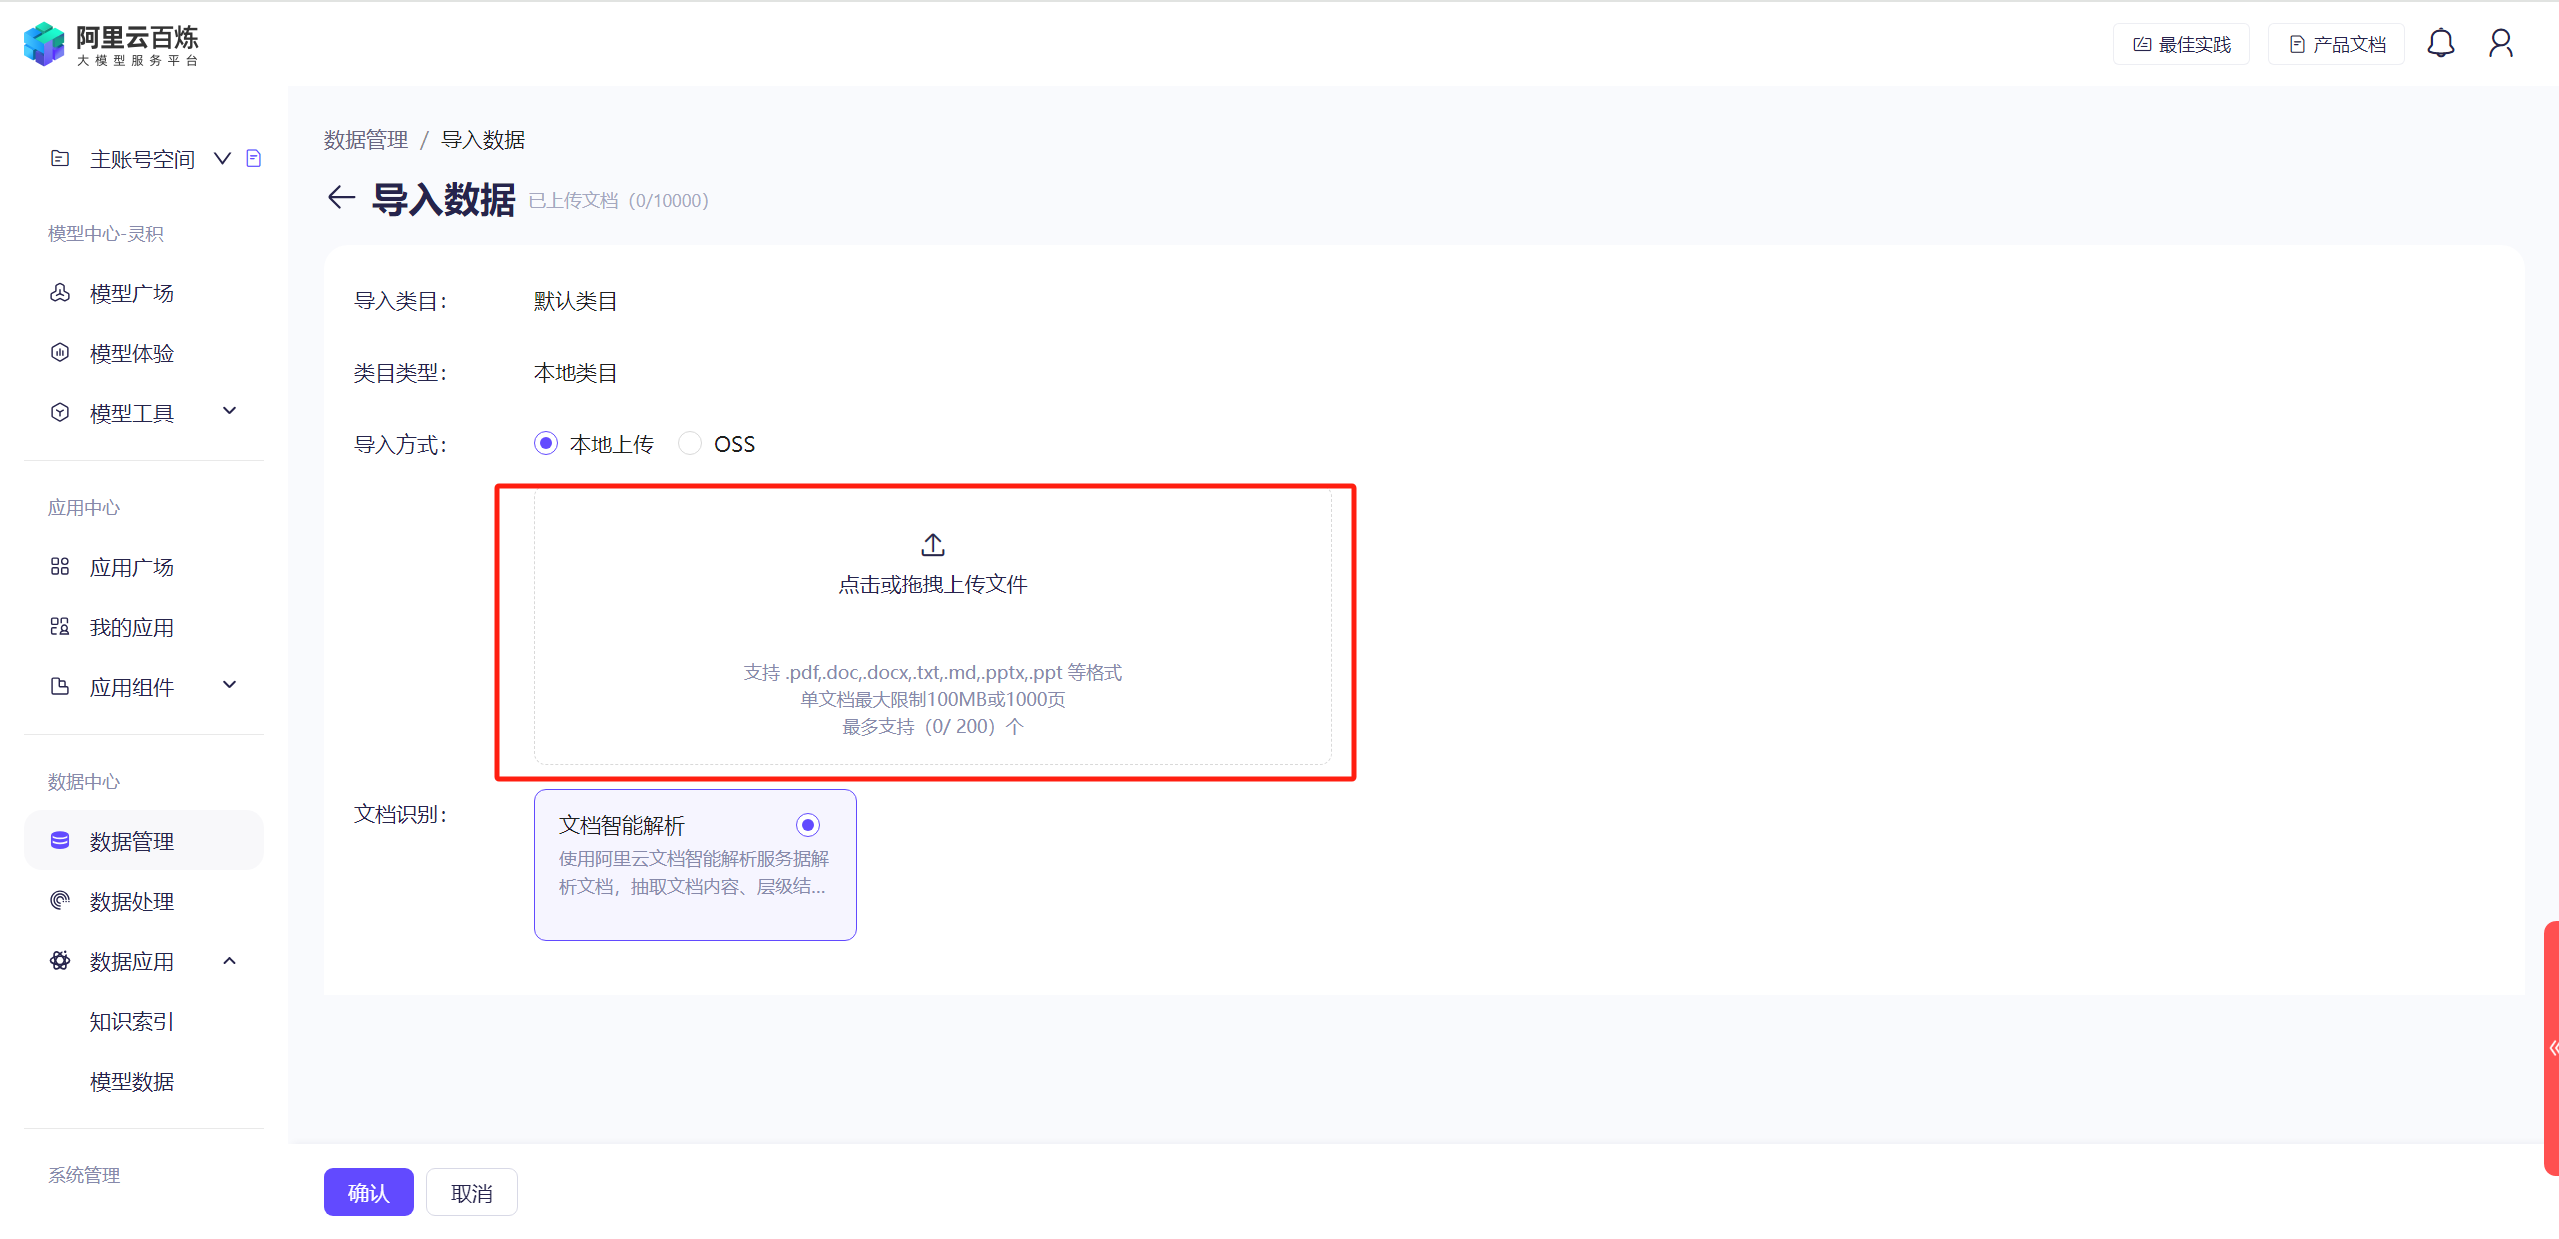2559x1239 pixels.
Task: Click the document icon next to 主账号空间
Action: [254, 158]
